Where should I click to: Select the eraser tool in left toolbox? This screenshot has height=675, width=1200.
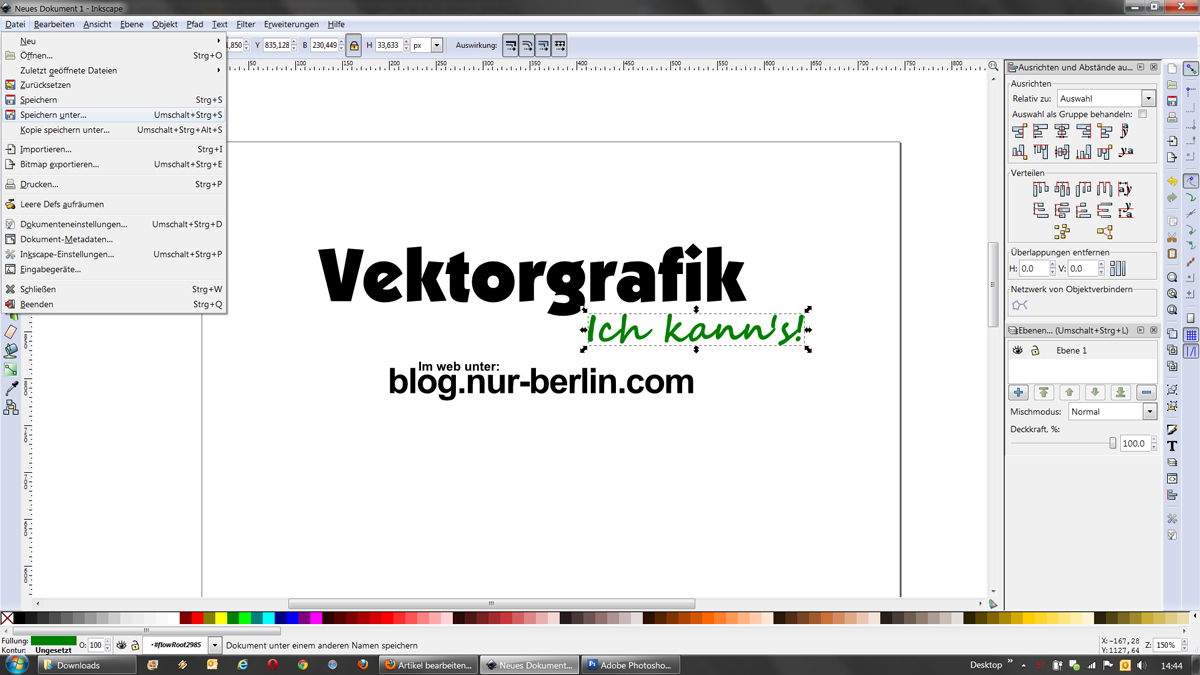[x=11, y=331]
